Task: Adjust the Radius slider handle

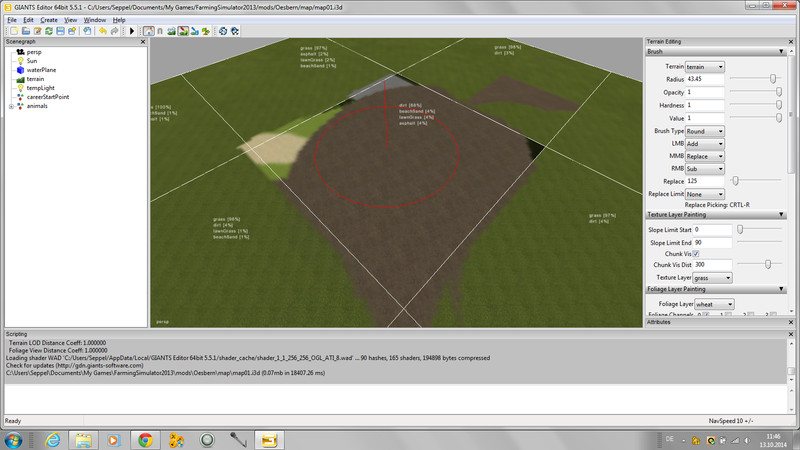Action: coord(772,79)
